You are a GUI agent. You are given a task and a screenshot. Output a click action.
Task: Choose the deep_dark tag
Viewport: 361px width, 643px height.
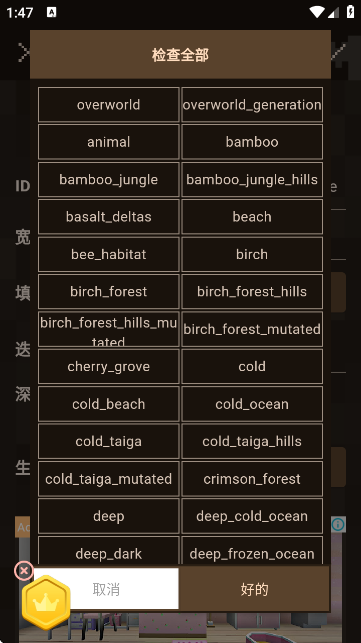click(x=109, y=552)
